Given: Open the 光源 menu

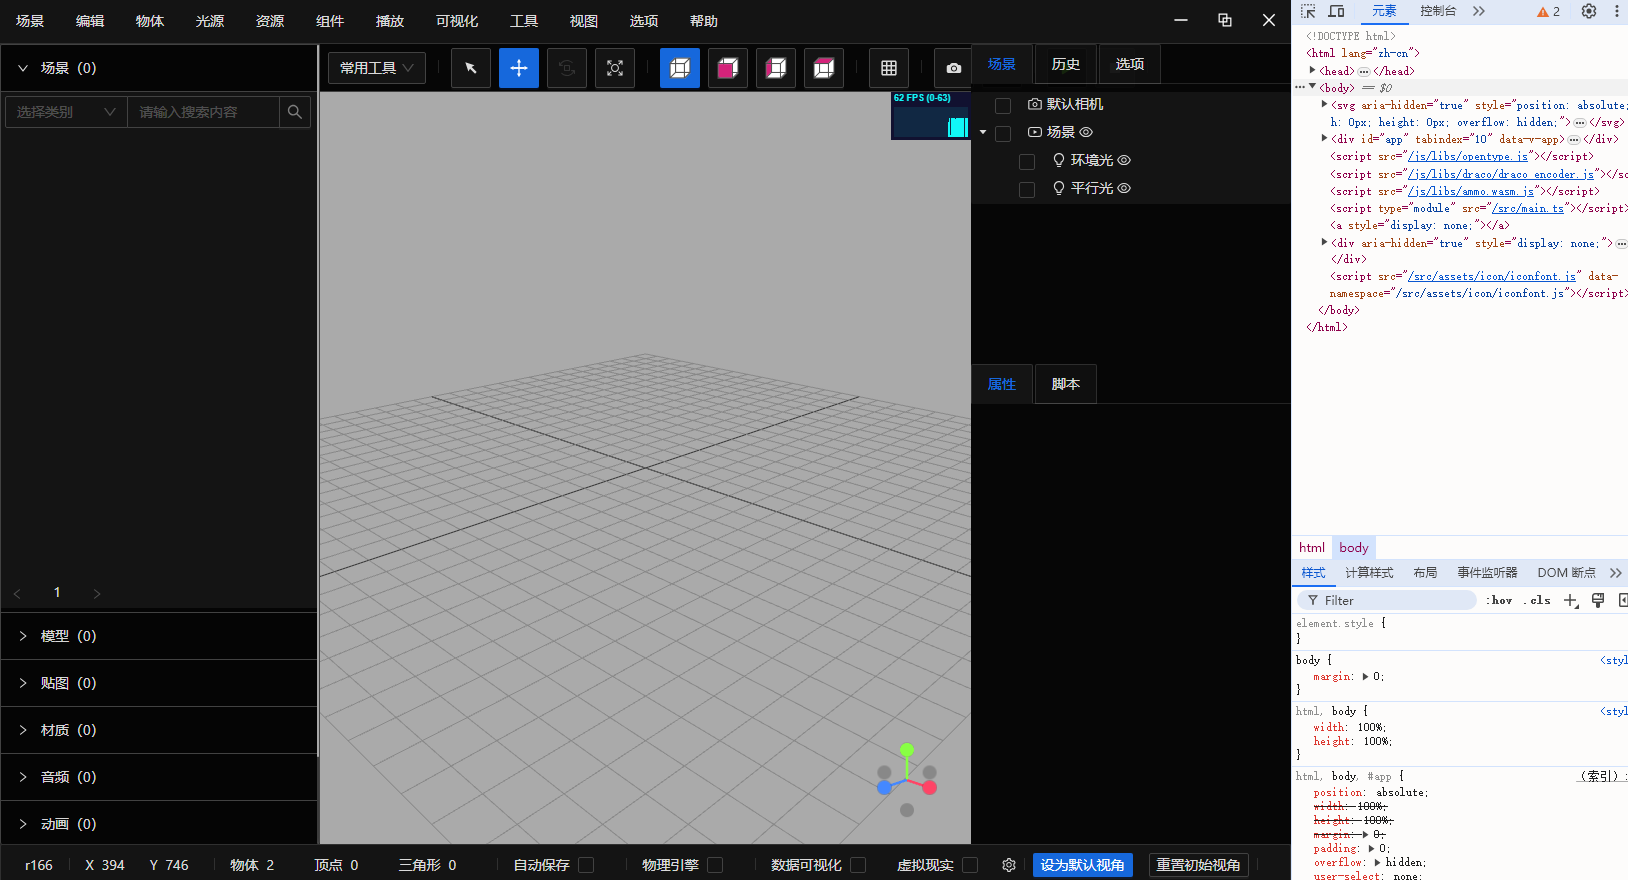Looking at the screenshot, I should coord(210,21).
